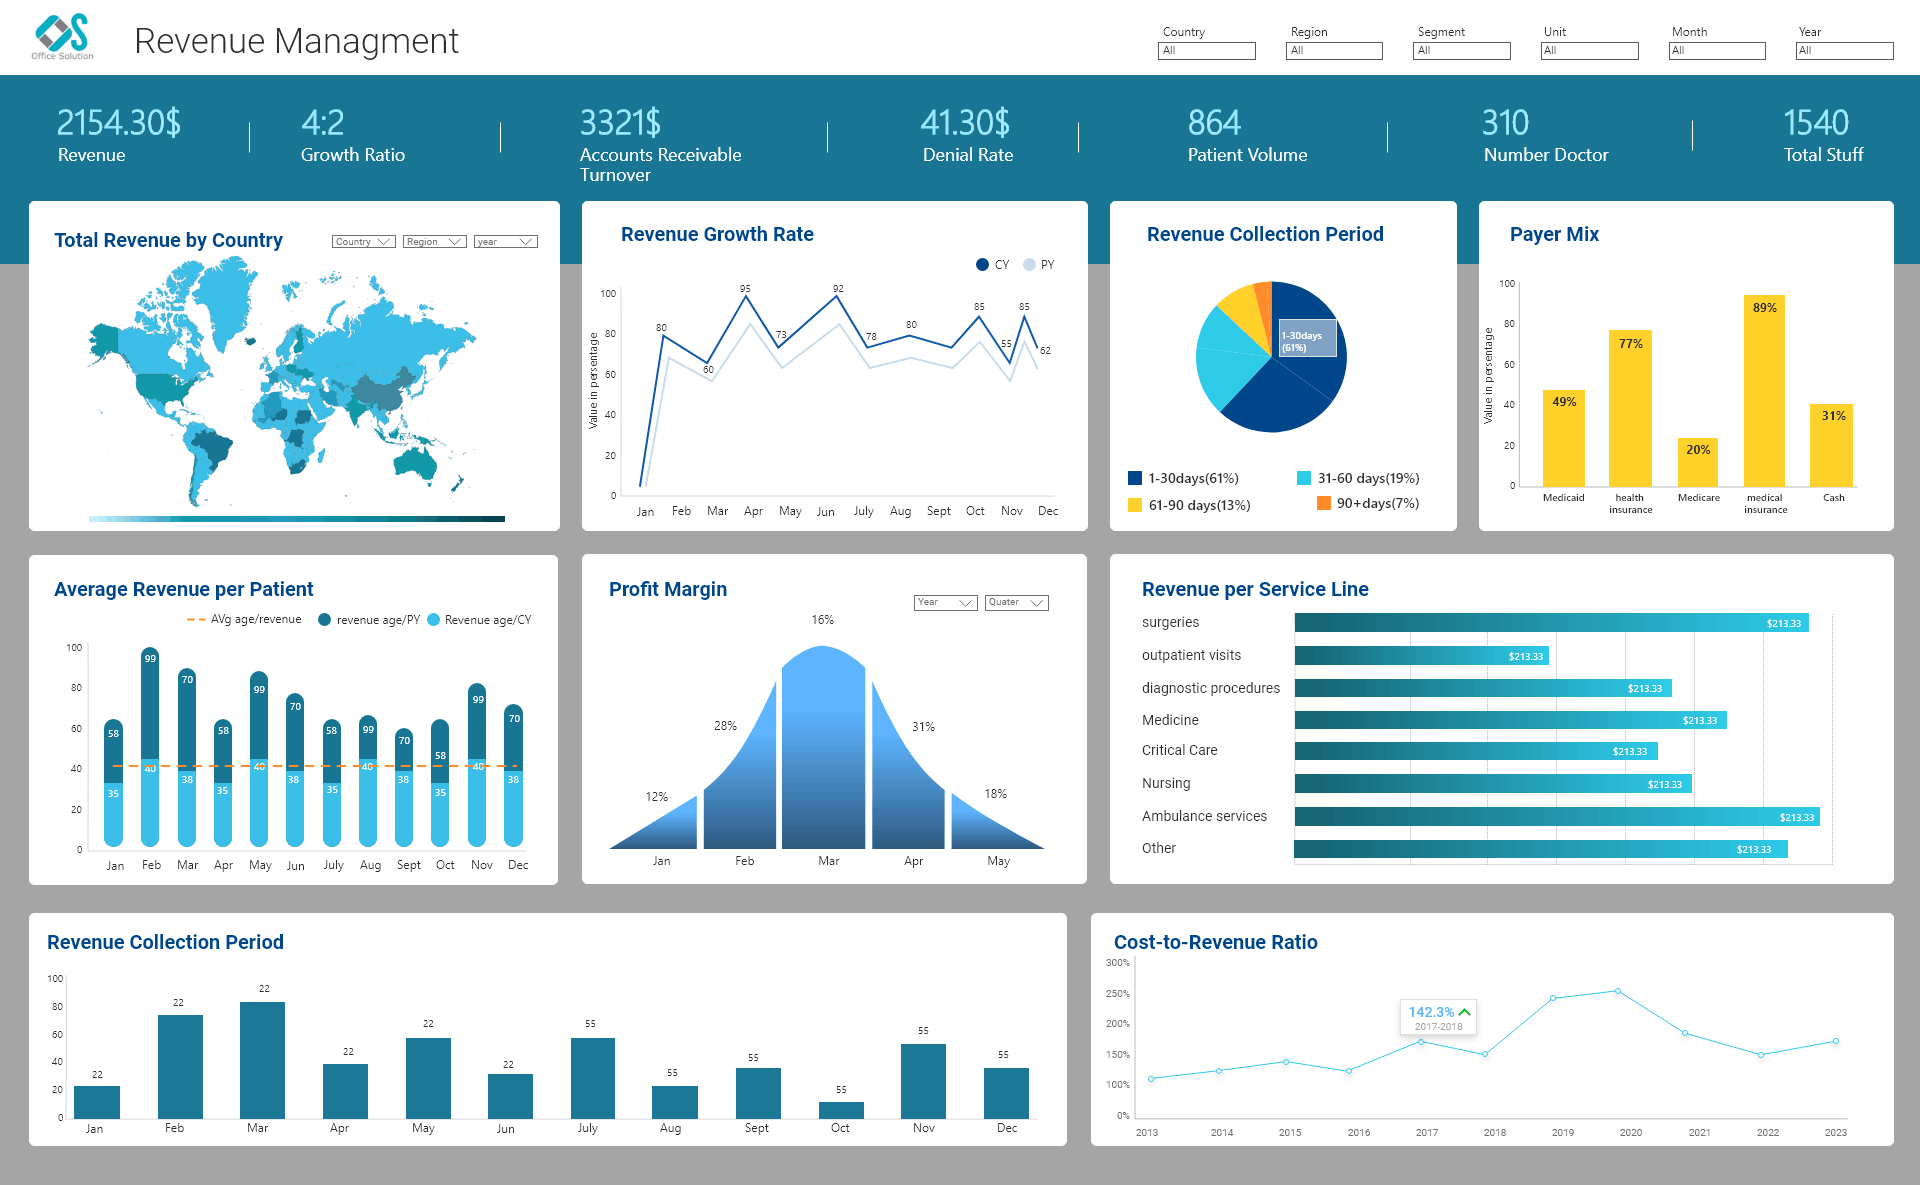
Task: Click the 31-60 days(19%) legend square
Action: point(1304,478)
